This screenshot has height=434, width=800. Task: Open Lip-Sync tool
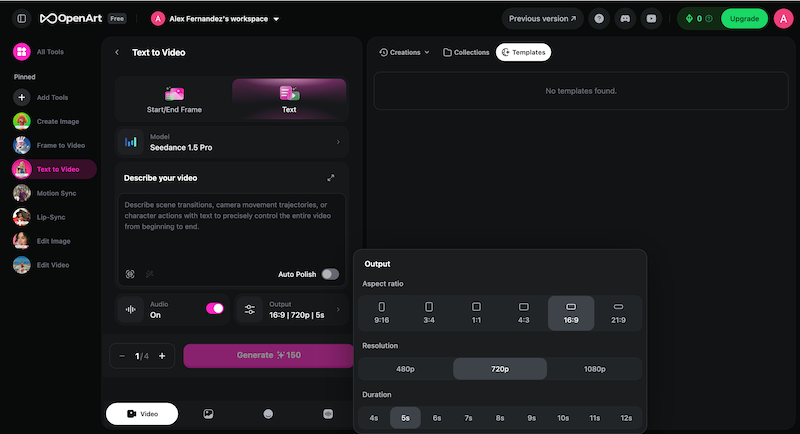click(40, 217)
